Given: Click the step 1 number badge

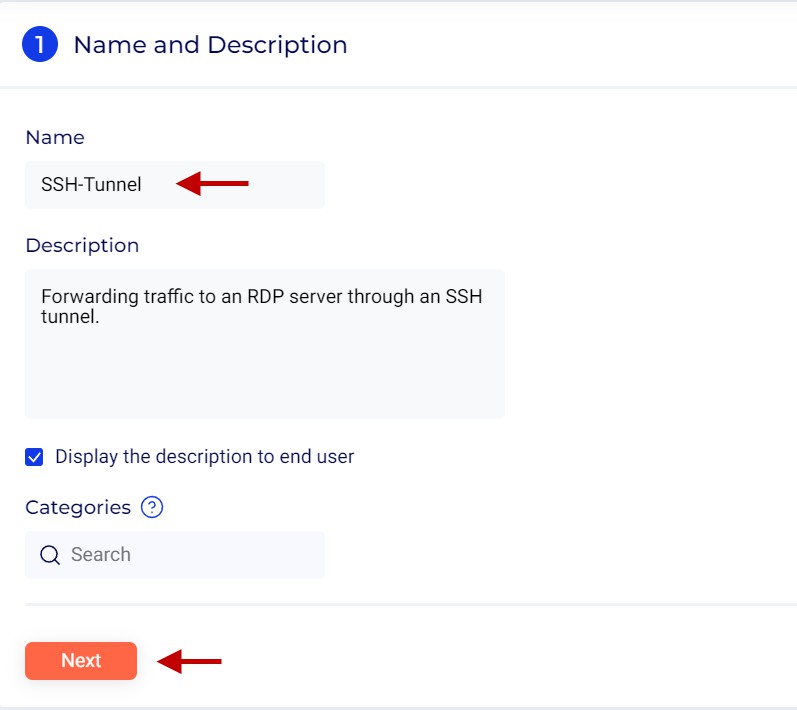Looking at the screenshot, I should tap(40, 45).
